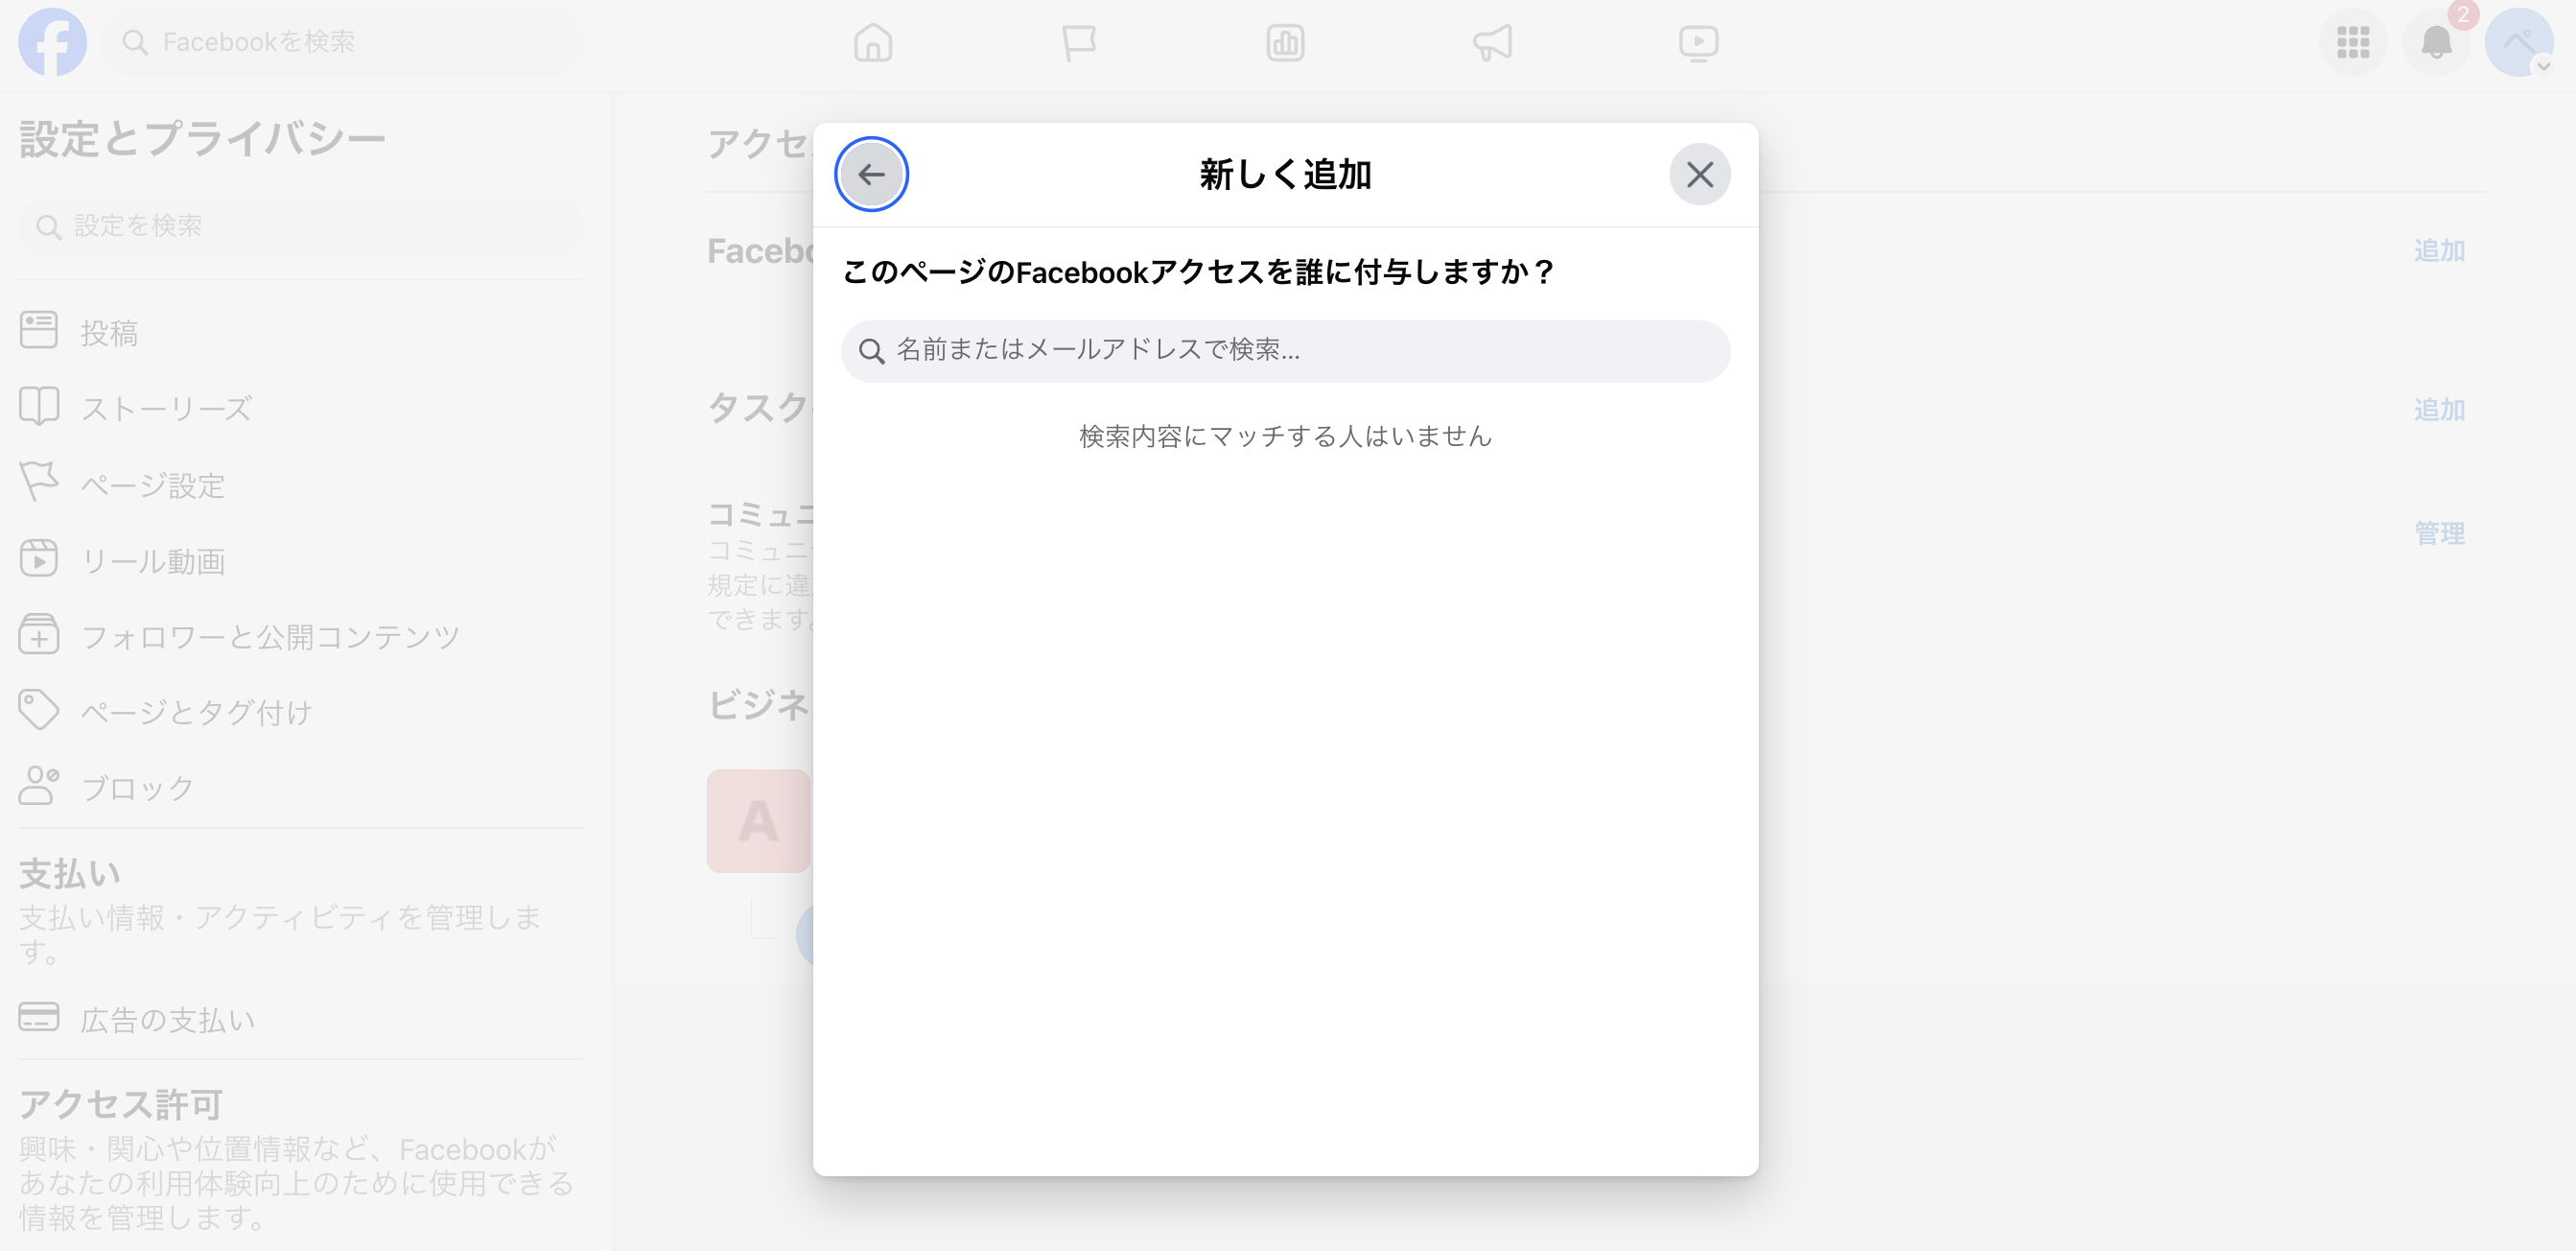2576x1251 pixels.
Task: Open the apps grid menu icon
Action: coord(2354,42)
